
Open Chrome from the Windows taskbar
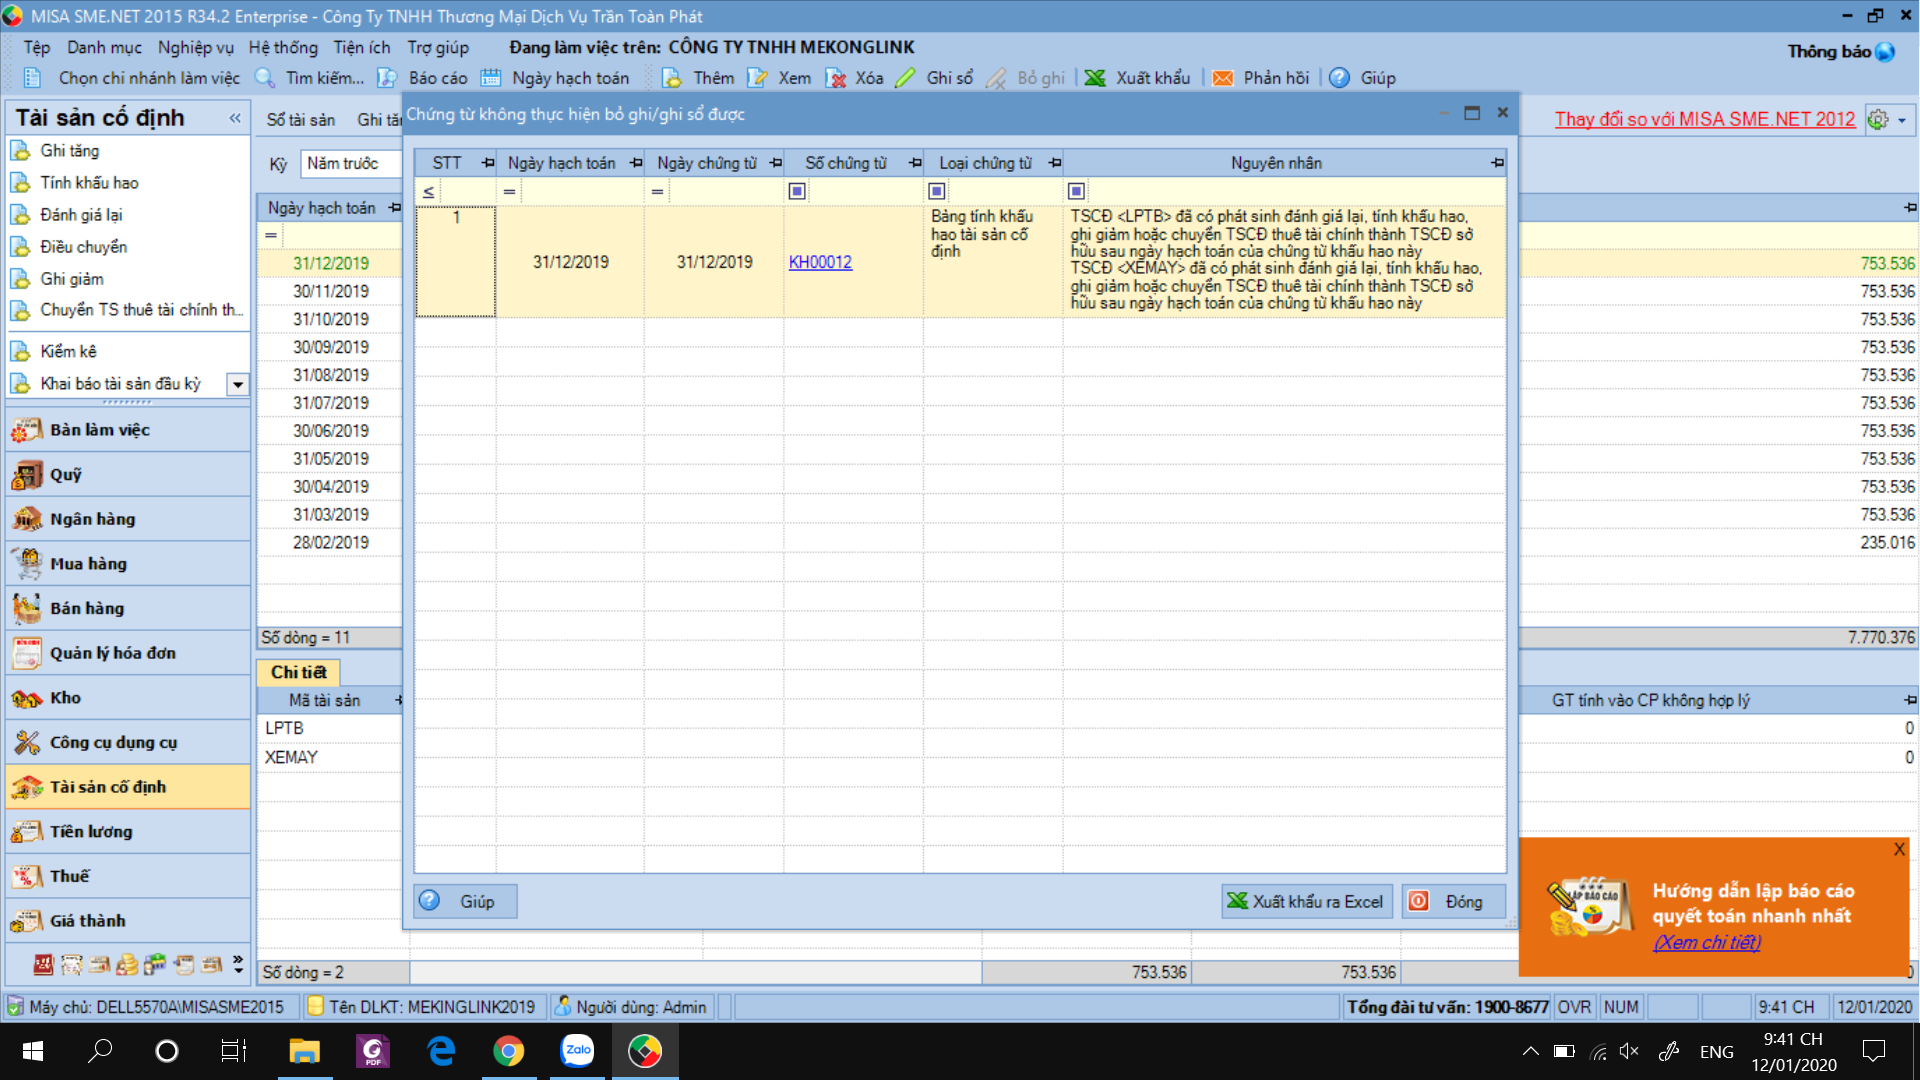(x=508, y=1051)
